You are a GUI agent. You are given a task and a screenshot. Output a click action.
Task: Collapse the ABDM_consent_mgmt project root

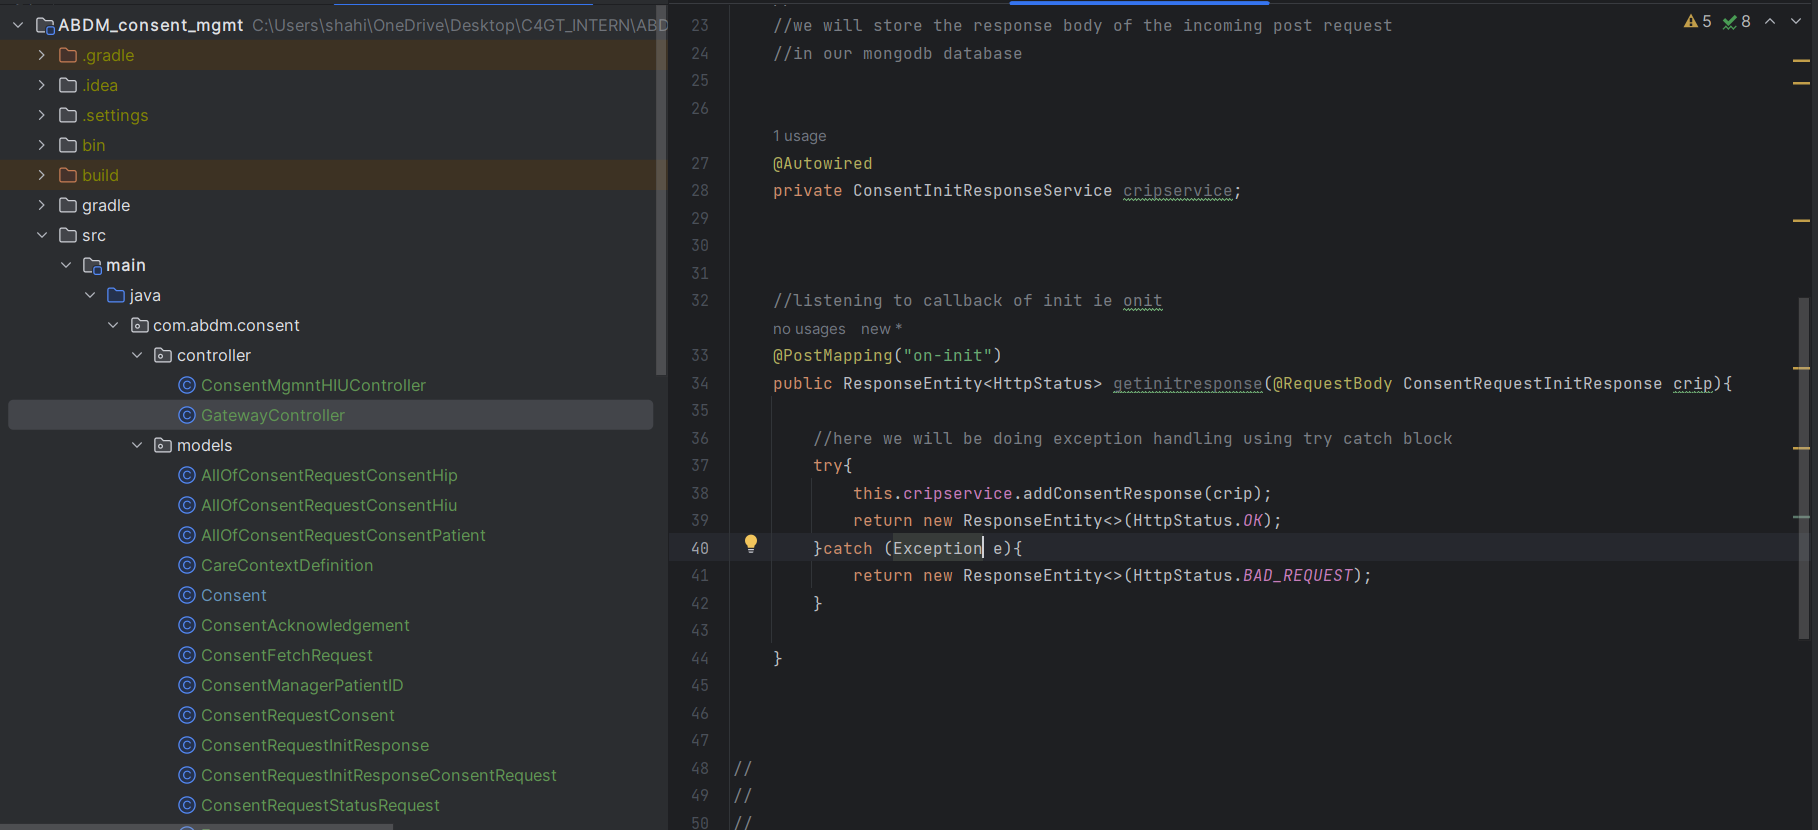tap(17, 25)
